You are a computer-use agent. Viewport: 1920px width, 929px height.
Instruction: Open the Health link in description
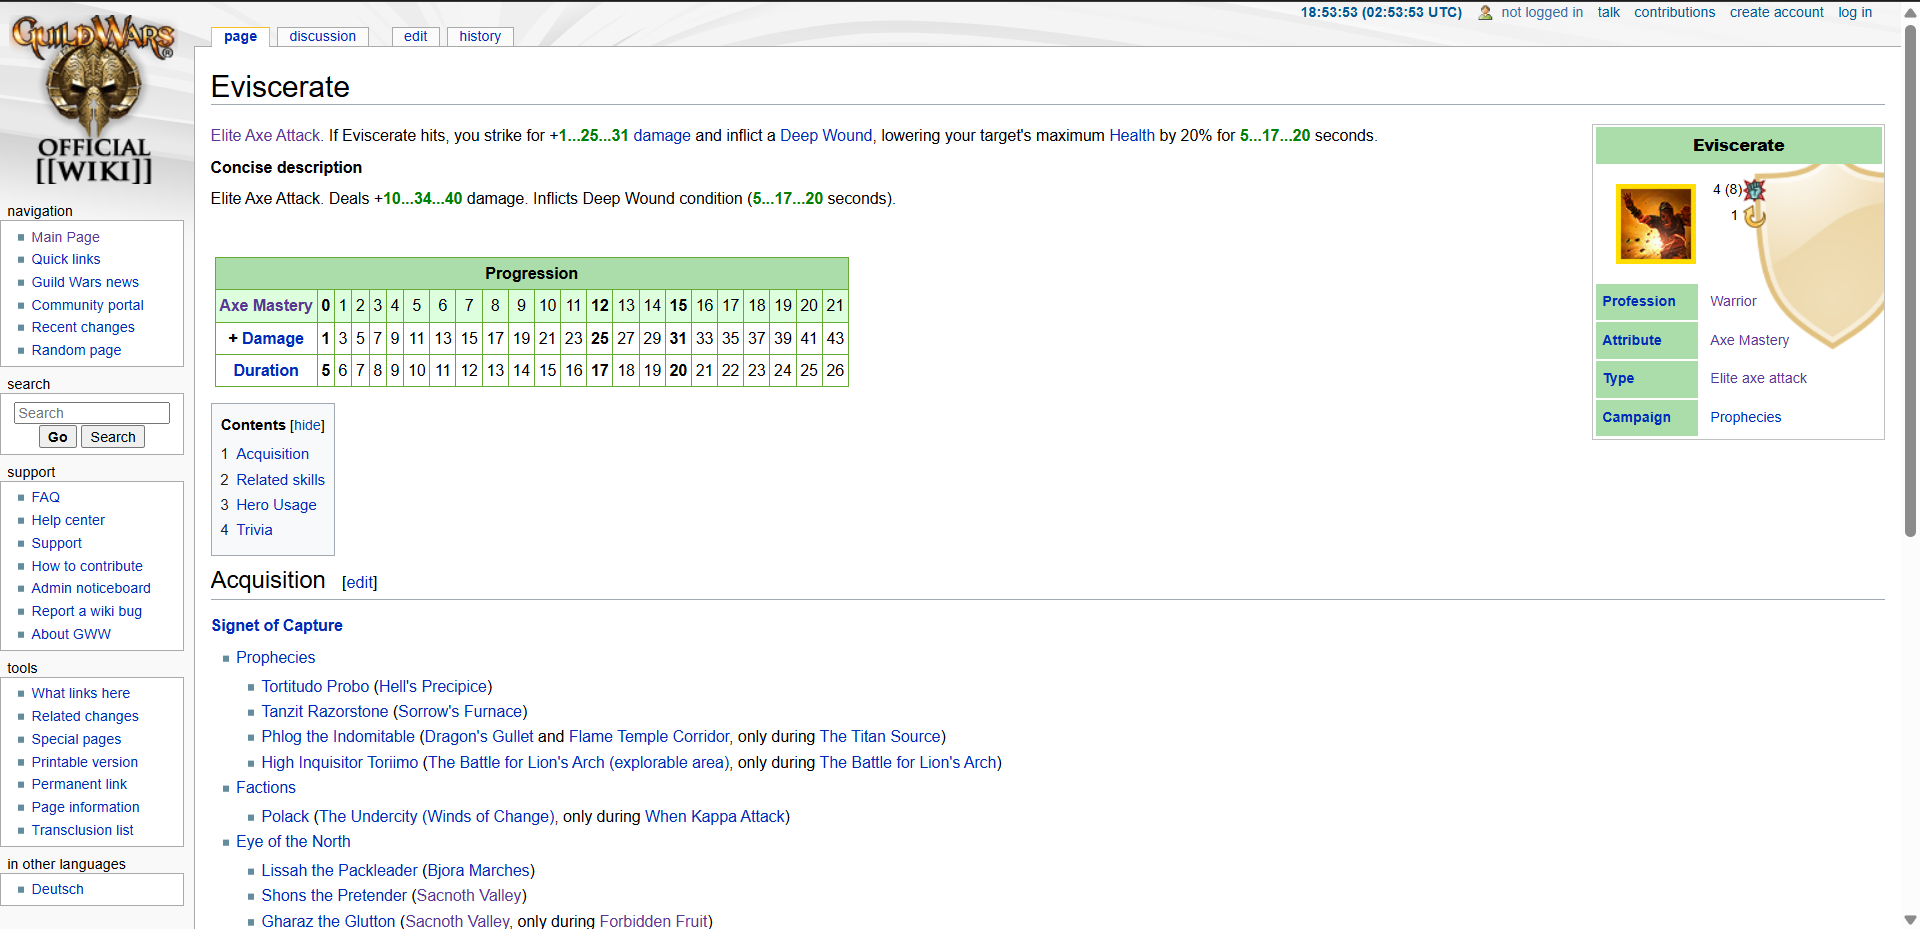[1132, 135]
